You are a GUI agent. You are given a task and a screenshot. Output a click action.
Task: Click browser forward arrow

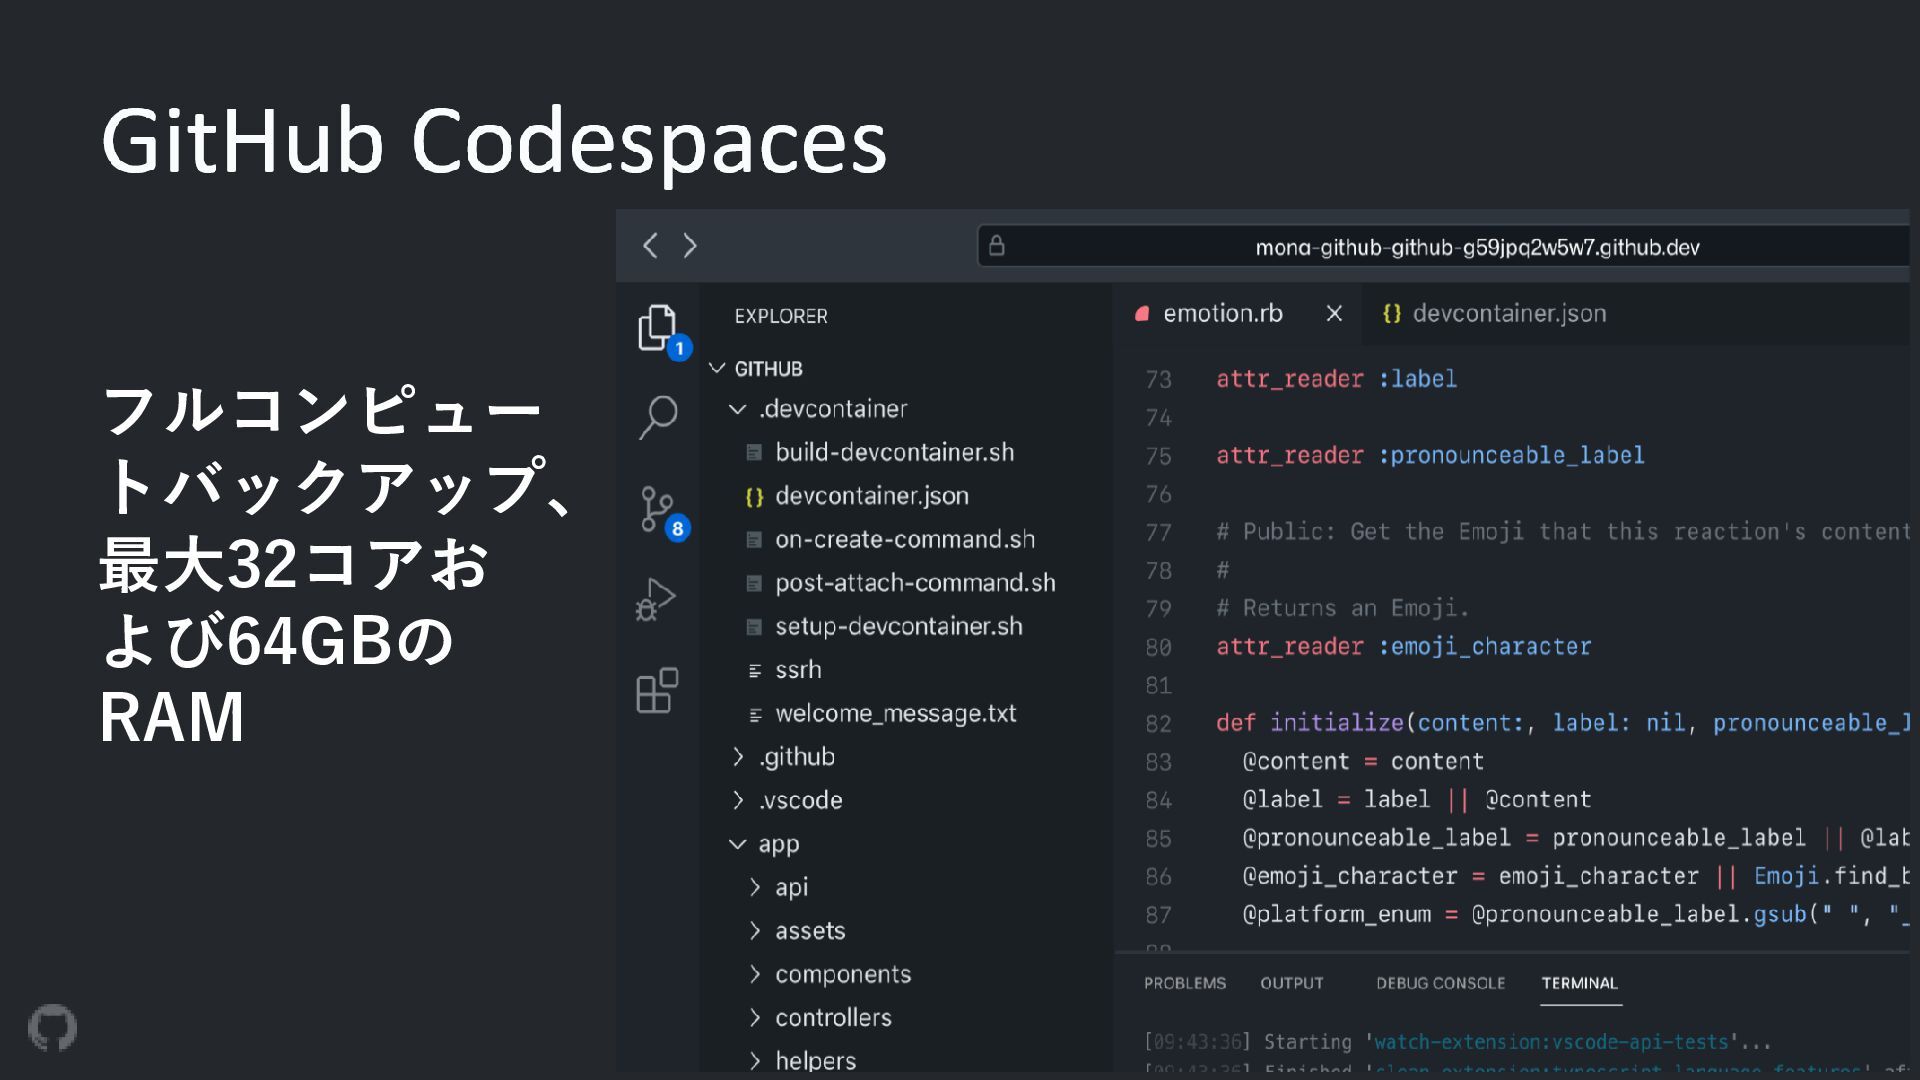690,246
